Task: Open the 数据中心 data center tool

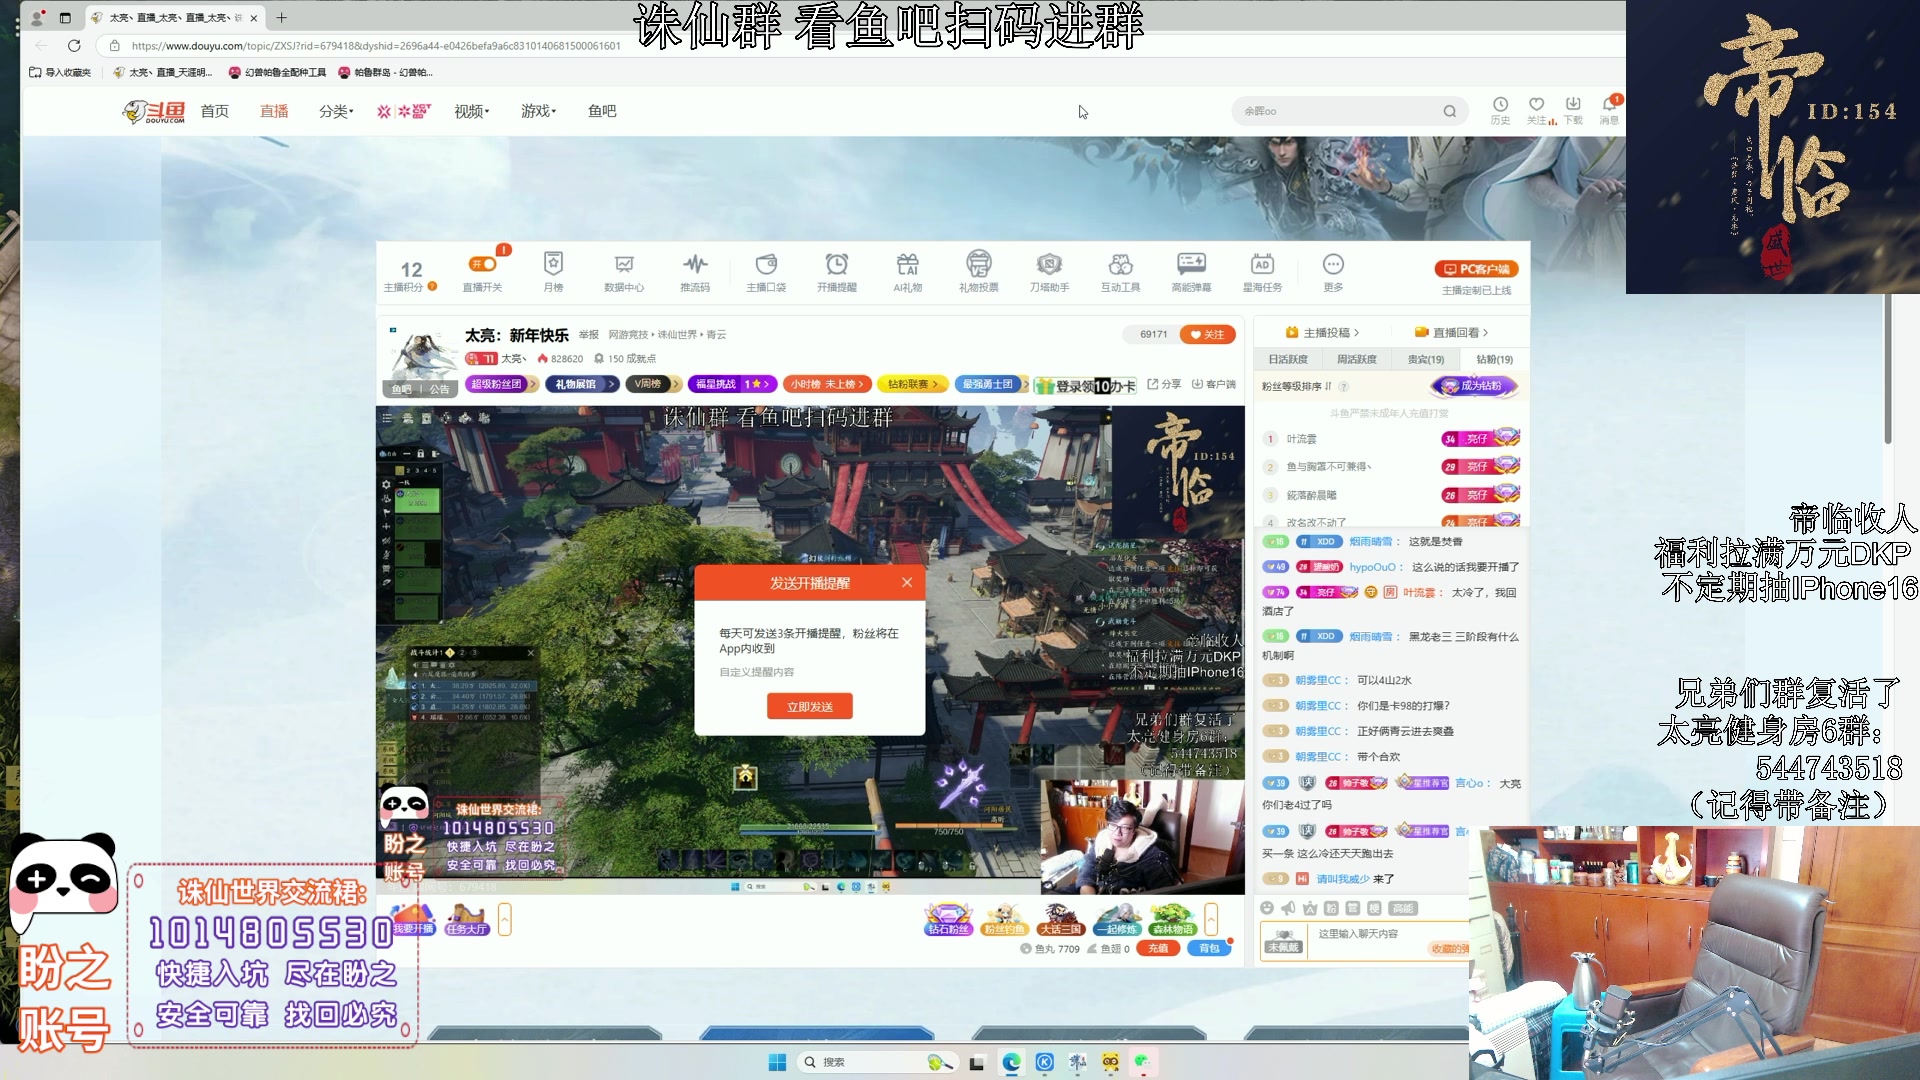Action: coord(624,271)
